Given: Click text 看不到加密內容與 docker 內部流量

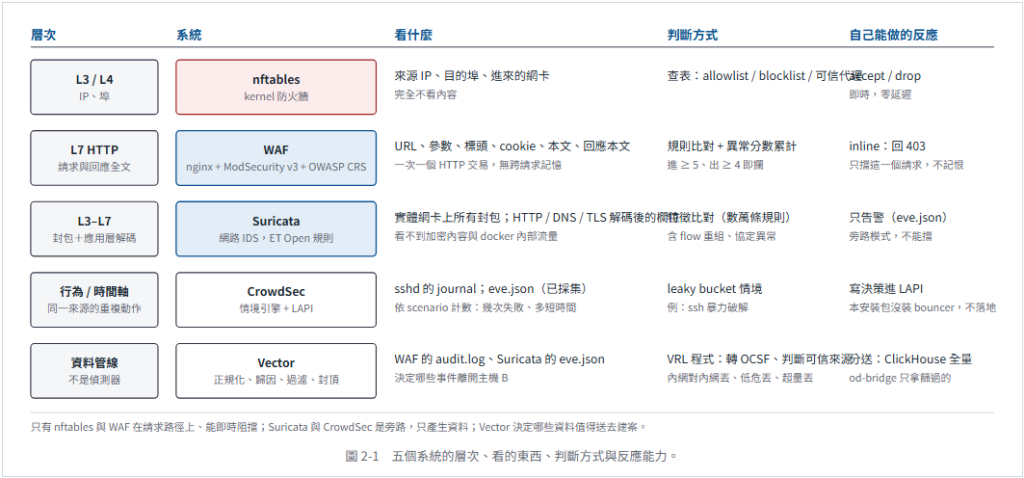Looking at the screenshot, I should [476, 236].
